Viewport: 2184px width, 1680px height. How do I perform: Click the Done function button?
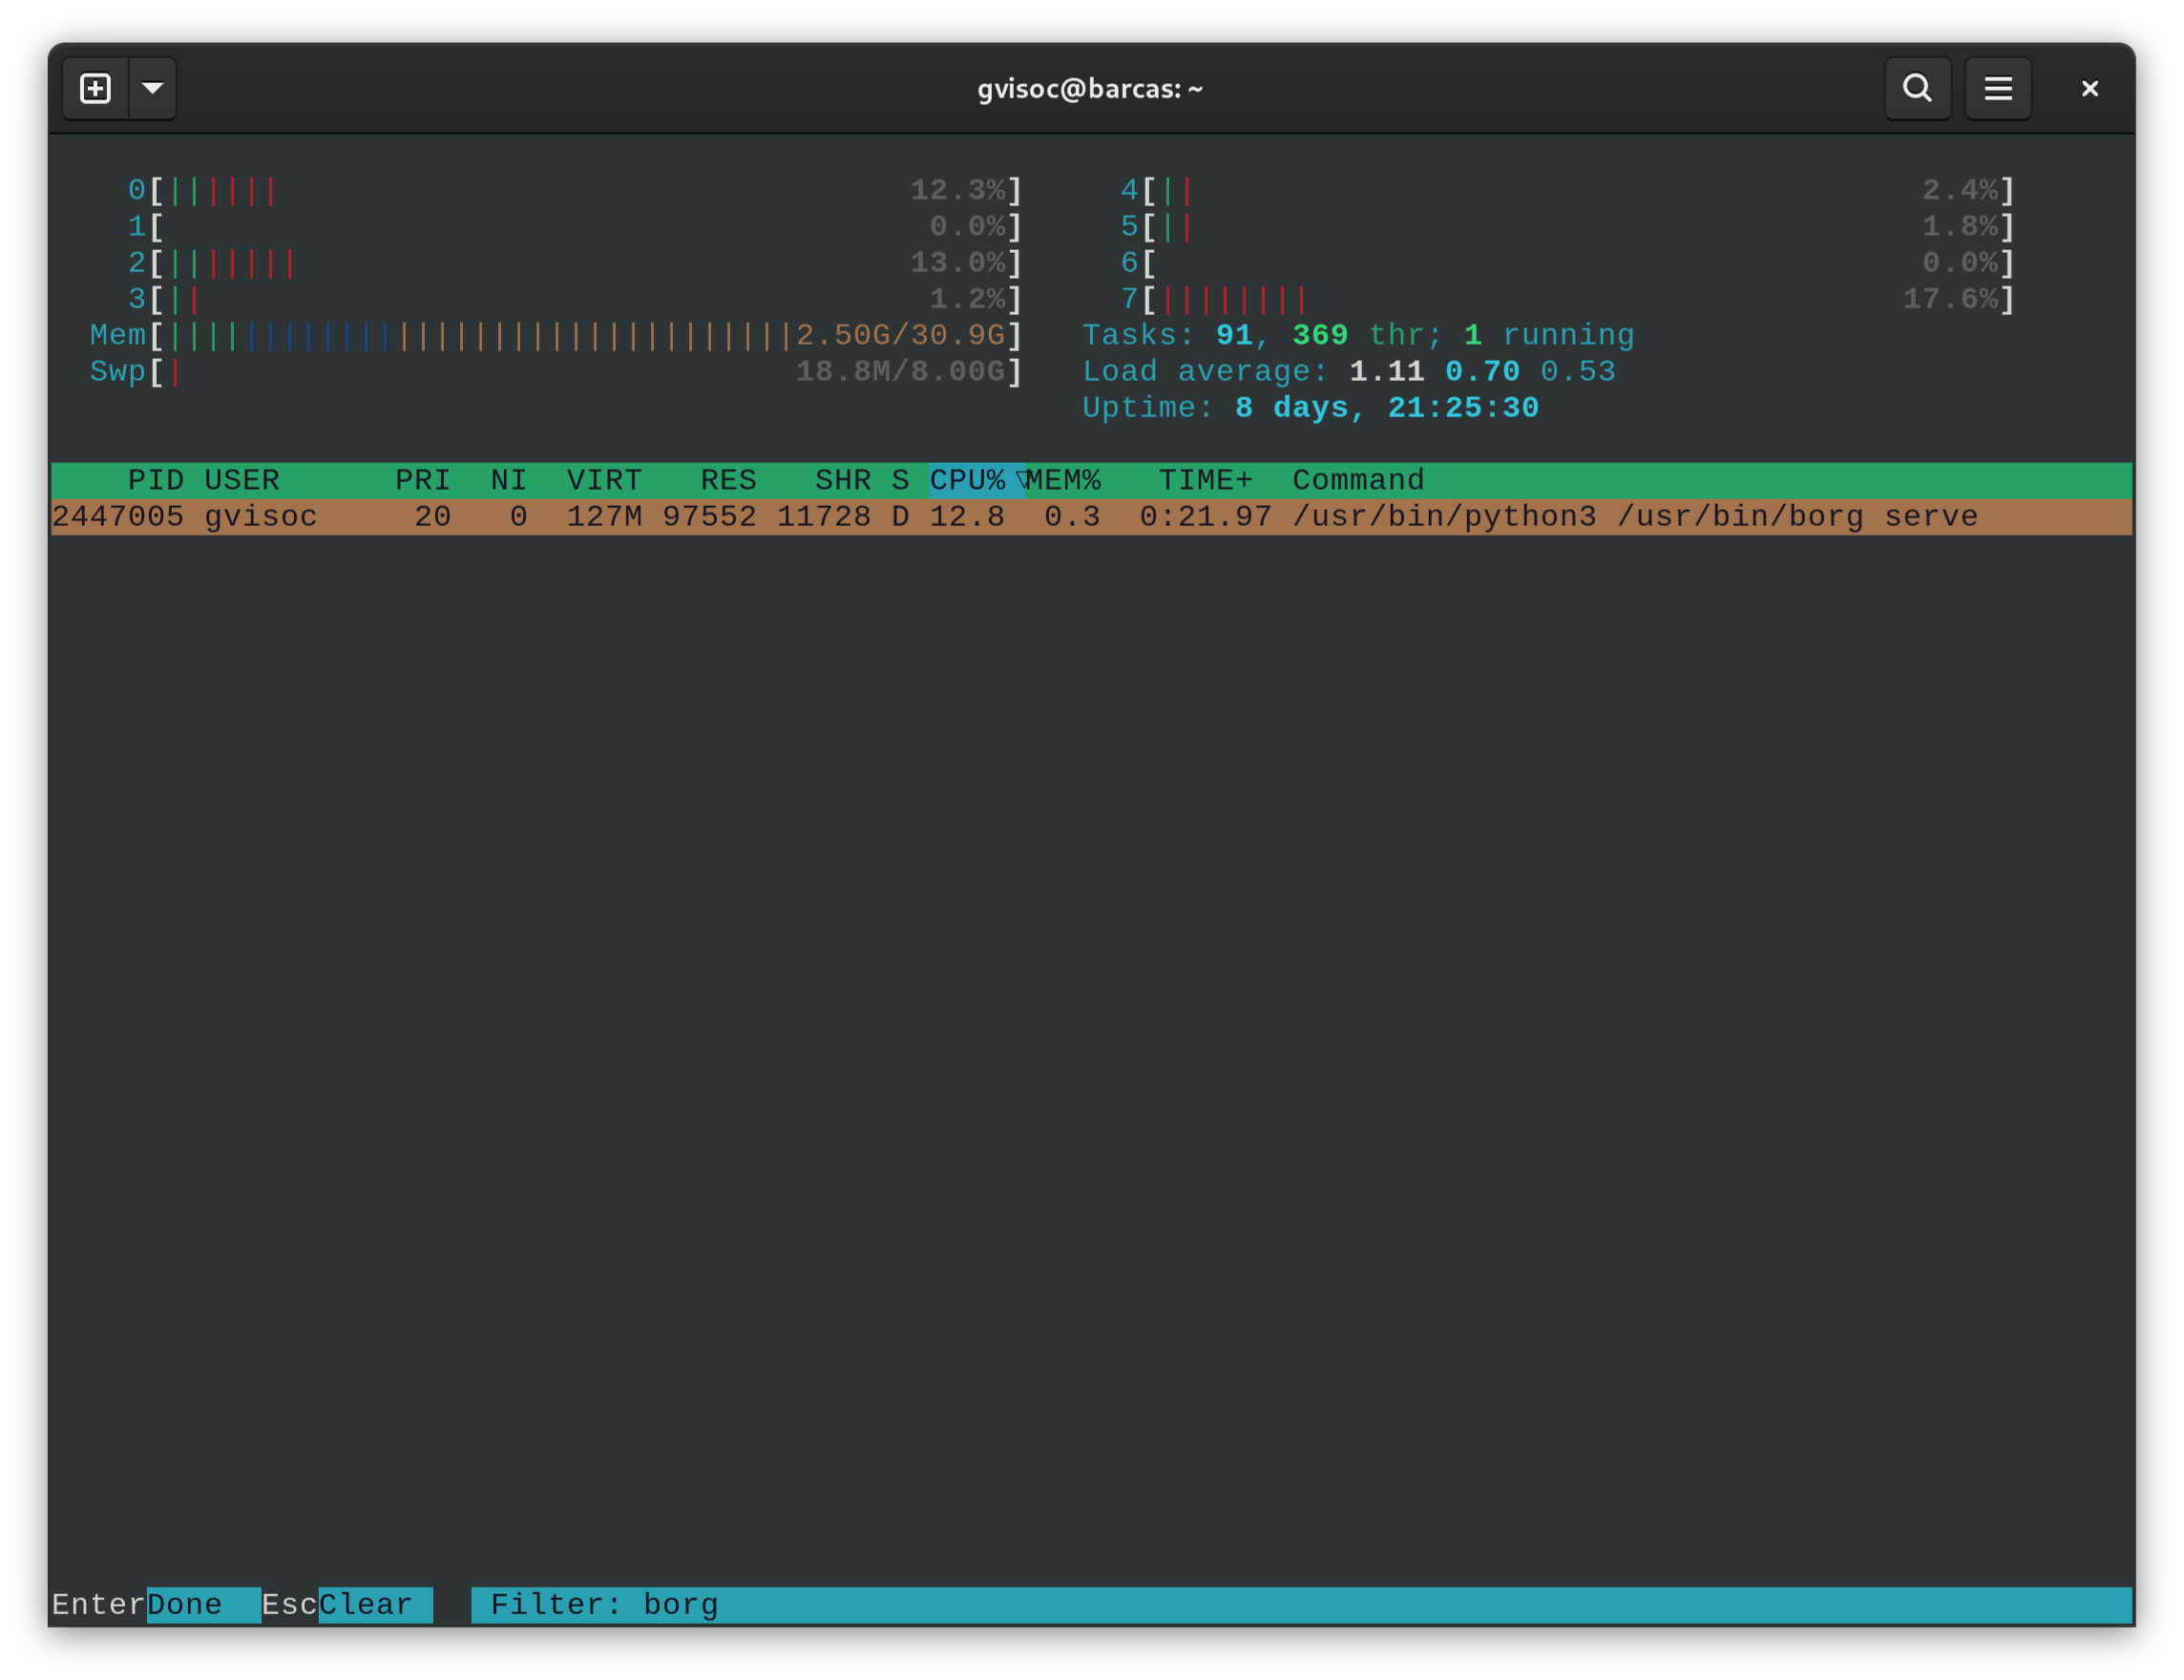[x=204, y=1604]
